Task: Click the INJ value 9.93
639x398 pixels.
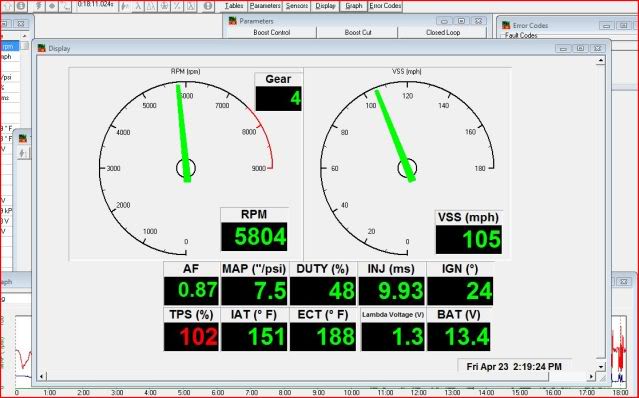Action: pos(392,291)
